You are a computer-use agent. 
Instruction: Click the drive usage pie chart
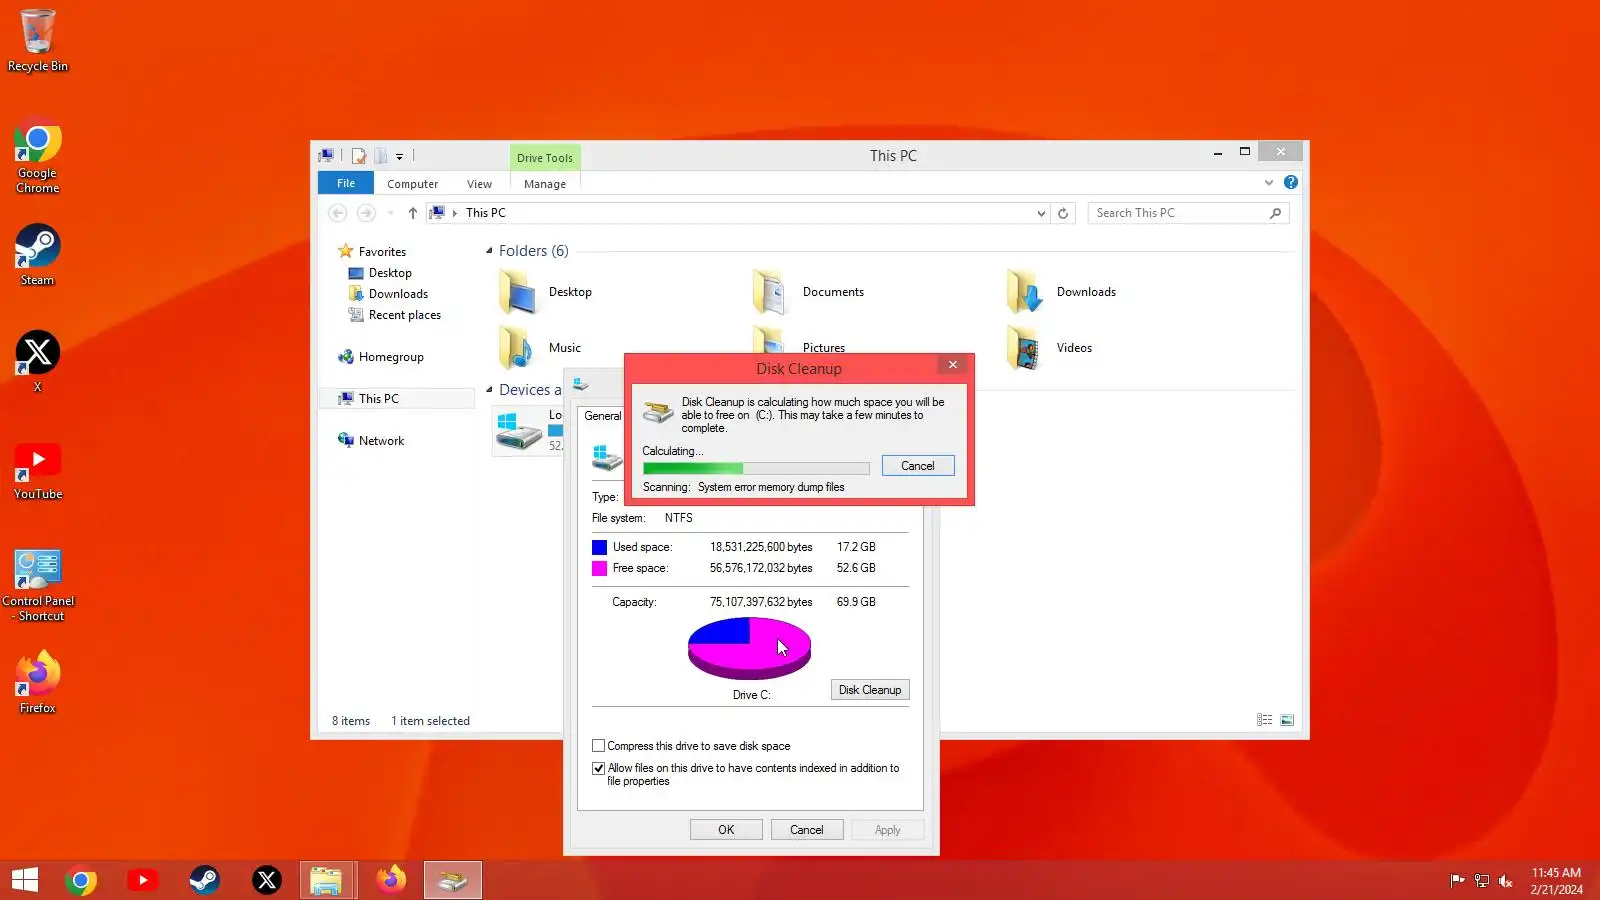pos(749,648)
